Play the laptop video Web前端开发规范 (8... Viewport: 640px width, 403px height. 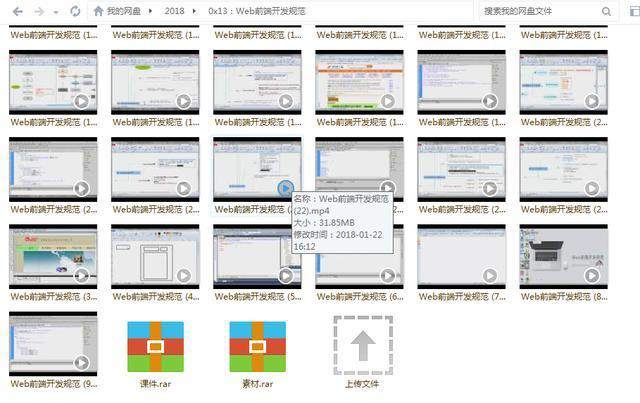[x=592, y=275]
